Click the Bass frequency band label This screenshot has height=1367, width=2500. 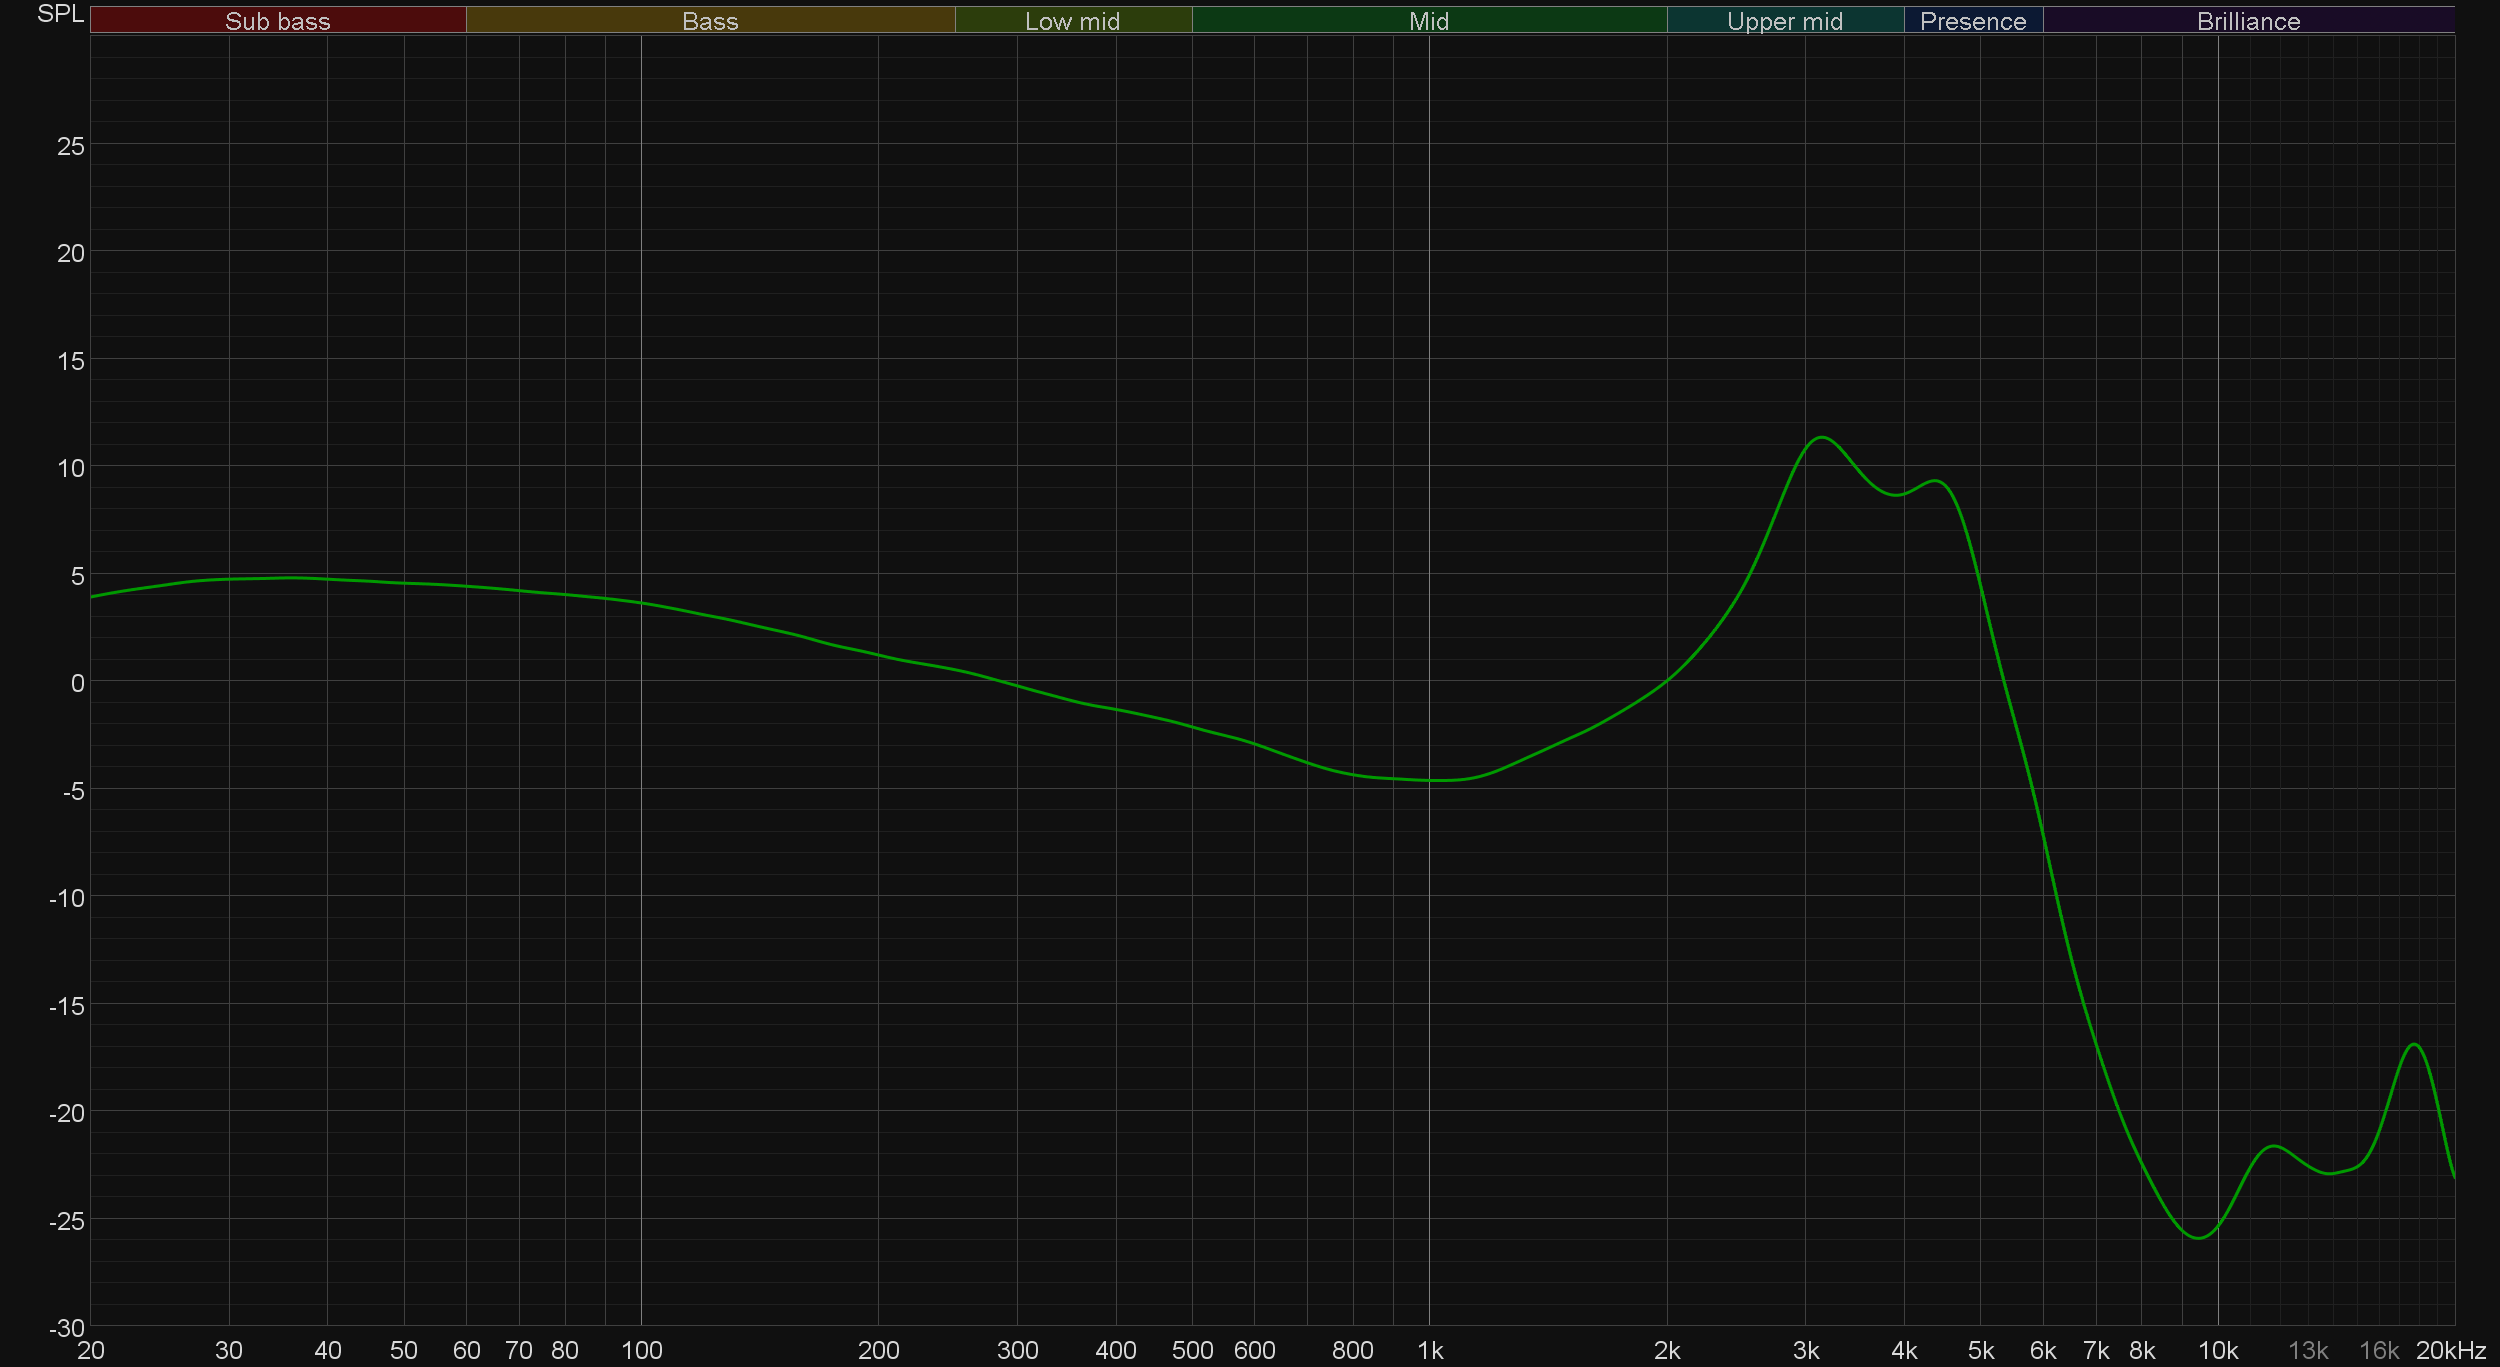click(x=710, y=21)
